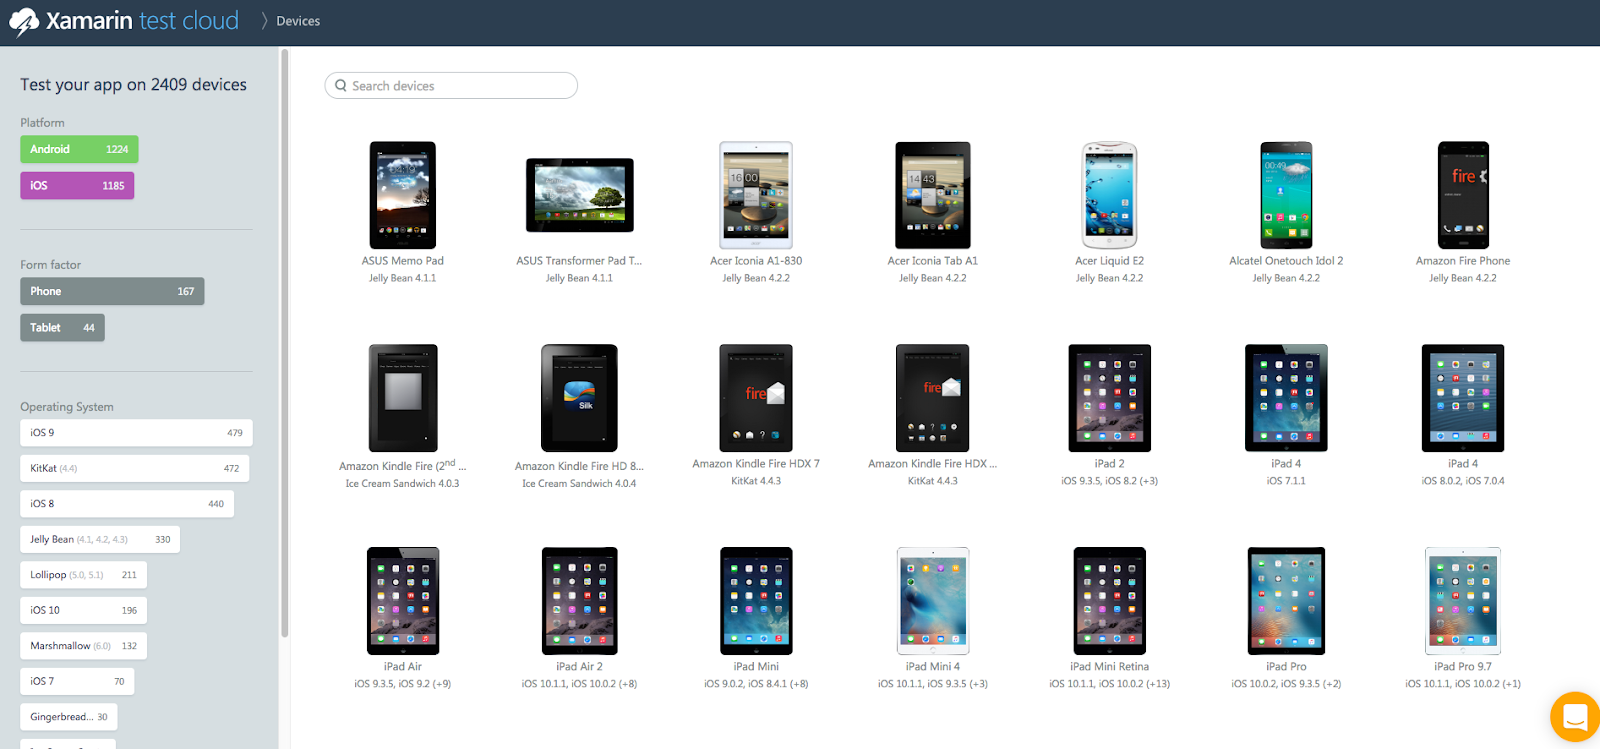The height and width of the screenshot is (749, 1600).
Task: Toggle the Phone form factor filter
Action: coord(112,291)
